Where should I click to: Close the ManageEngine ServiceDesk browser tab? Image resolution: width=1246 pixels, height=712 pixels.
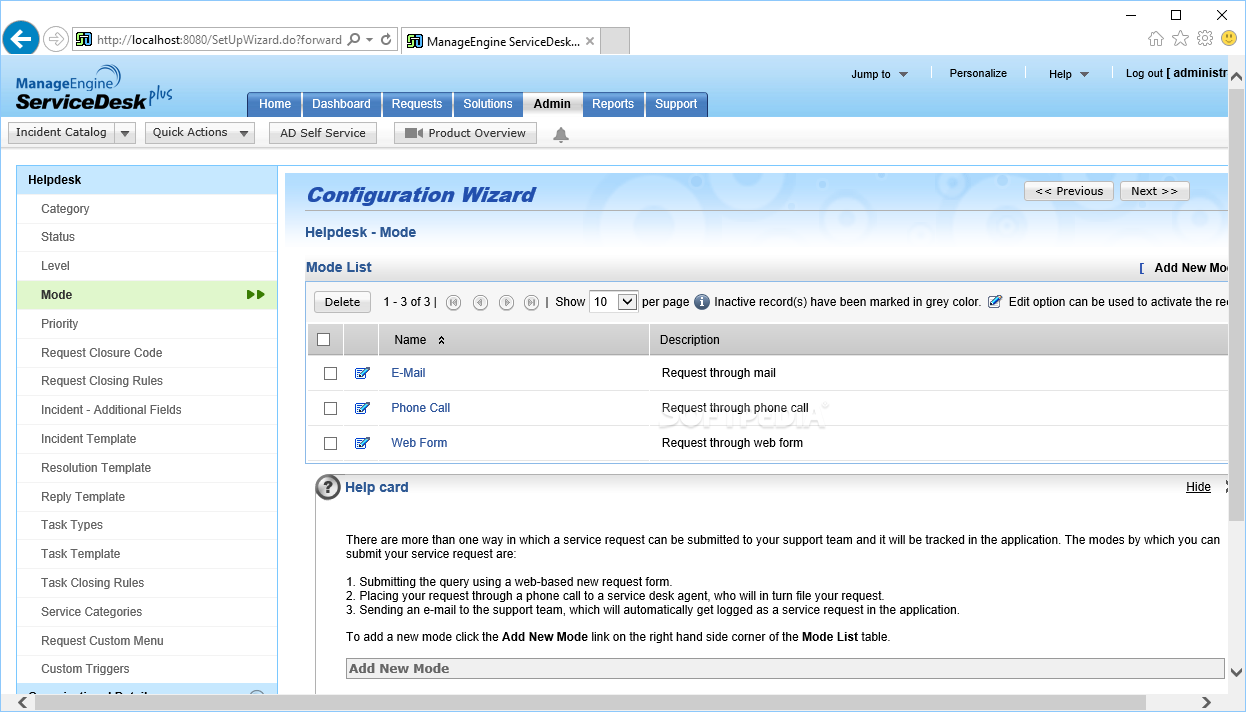click(x=590, y=41)
